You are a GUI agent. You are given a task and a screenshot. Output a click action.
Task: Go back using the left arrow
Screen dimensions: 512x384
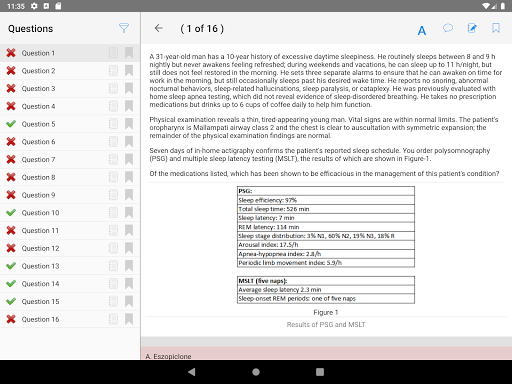(x=159, y=28)
